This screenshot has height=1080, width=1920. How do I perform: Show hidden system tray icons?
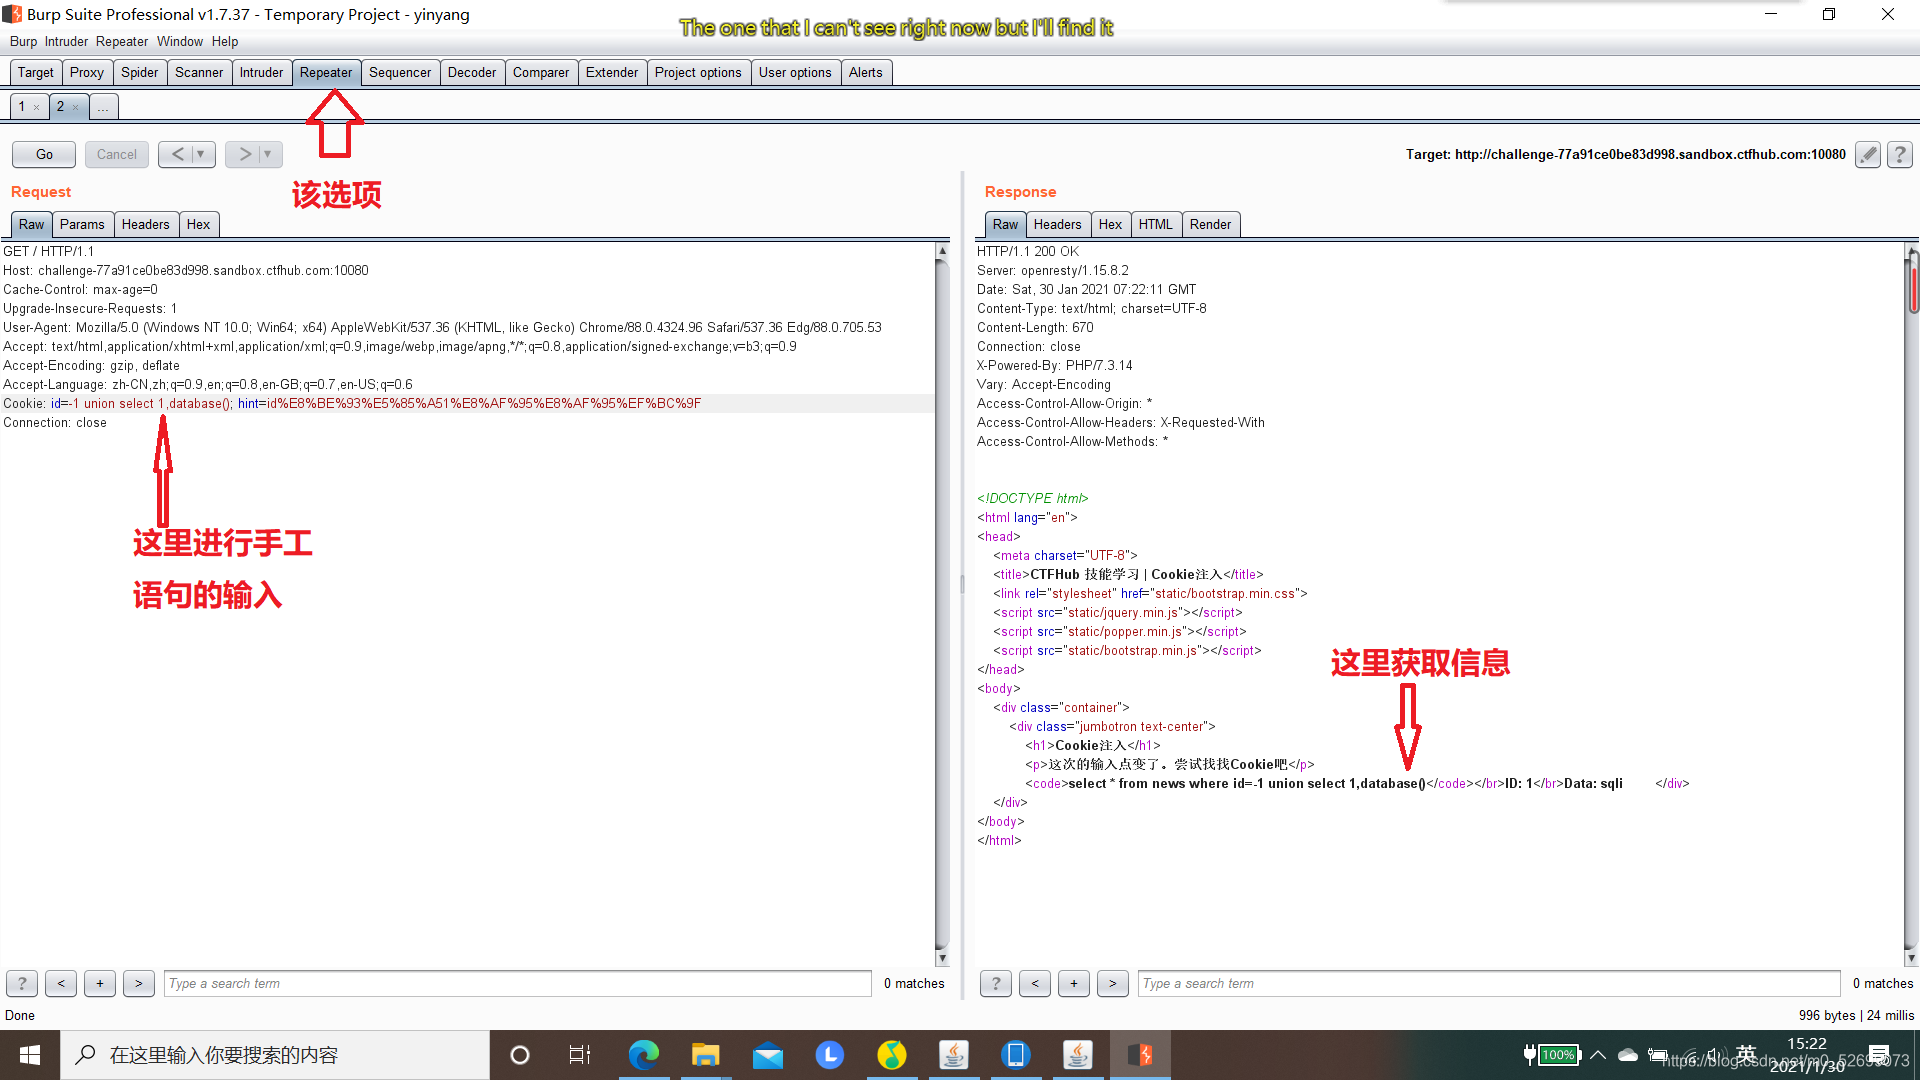coord(1598,1055)
